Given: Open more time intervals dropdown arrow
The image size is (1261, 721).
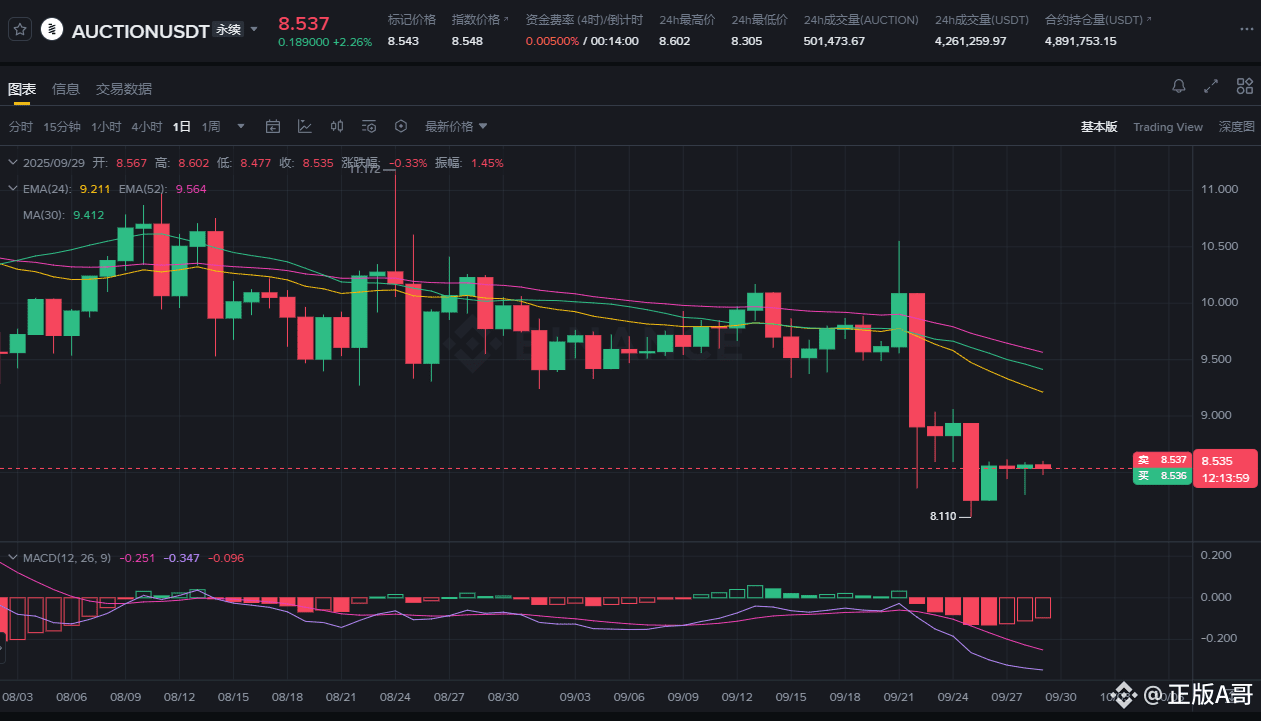Looking at the screenshot, I should [240, 127].
